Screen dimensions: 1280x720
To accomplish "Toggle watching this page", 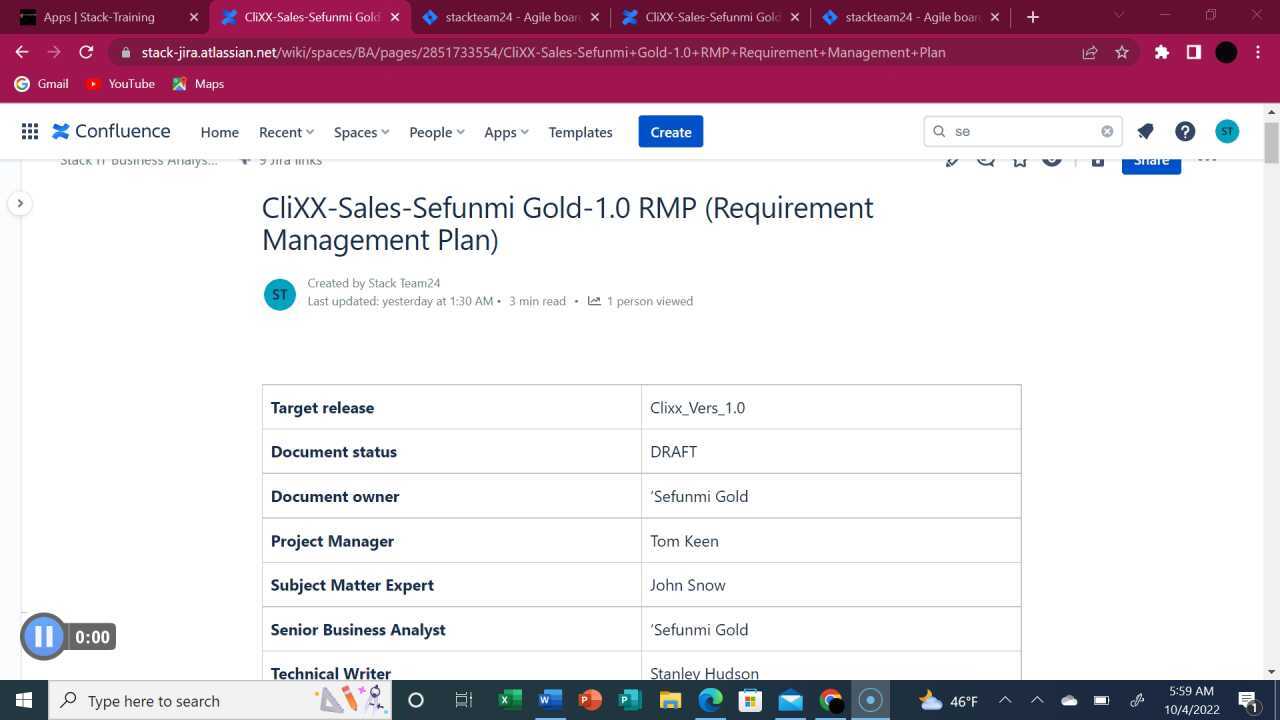I will pyautogui.click(x=1052, y=159).
